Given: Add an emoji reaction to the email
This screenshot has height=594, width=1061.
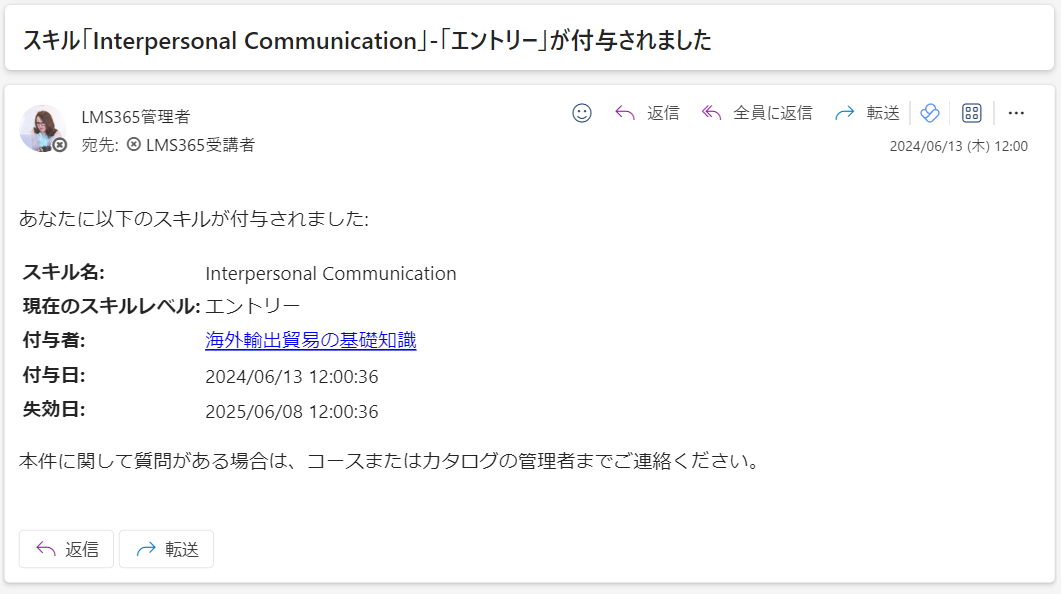Looking at the screenshot, I should coord(582,113).
